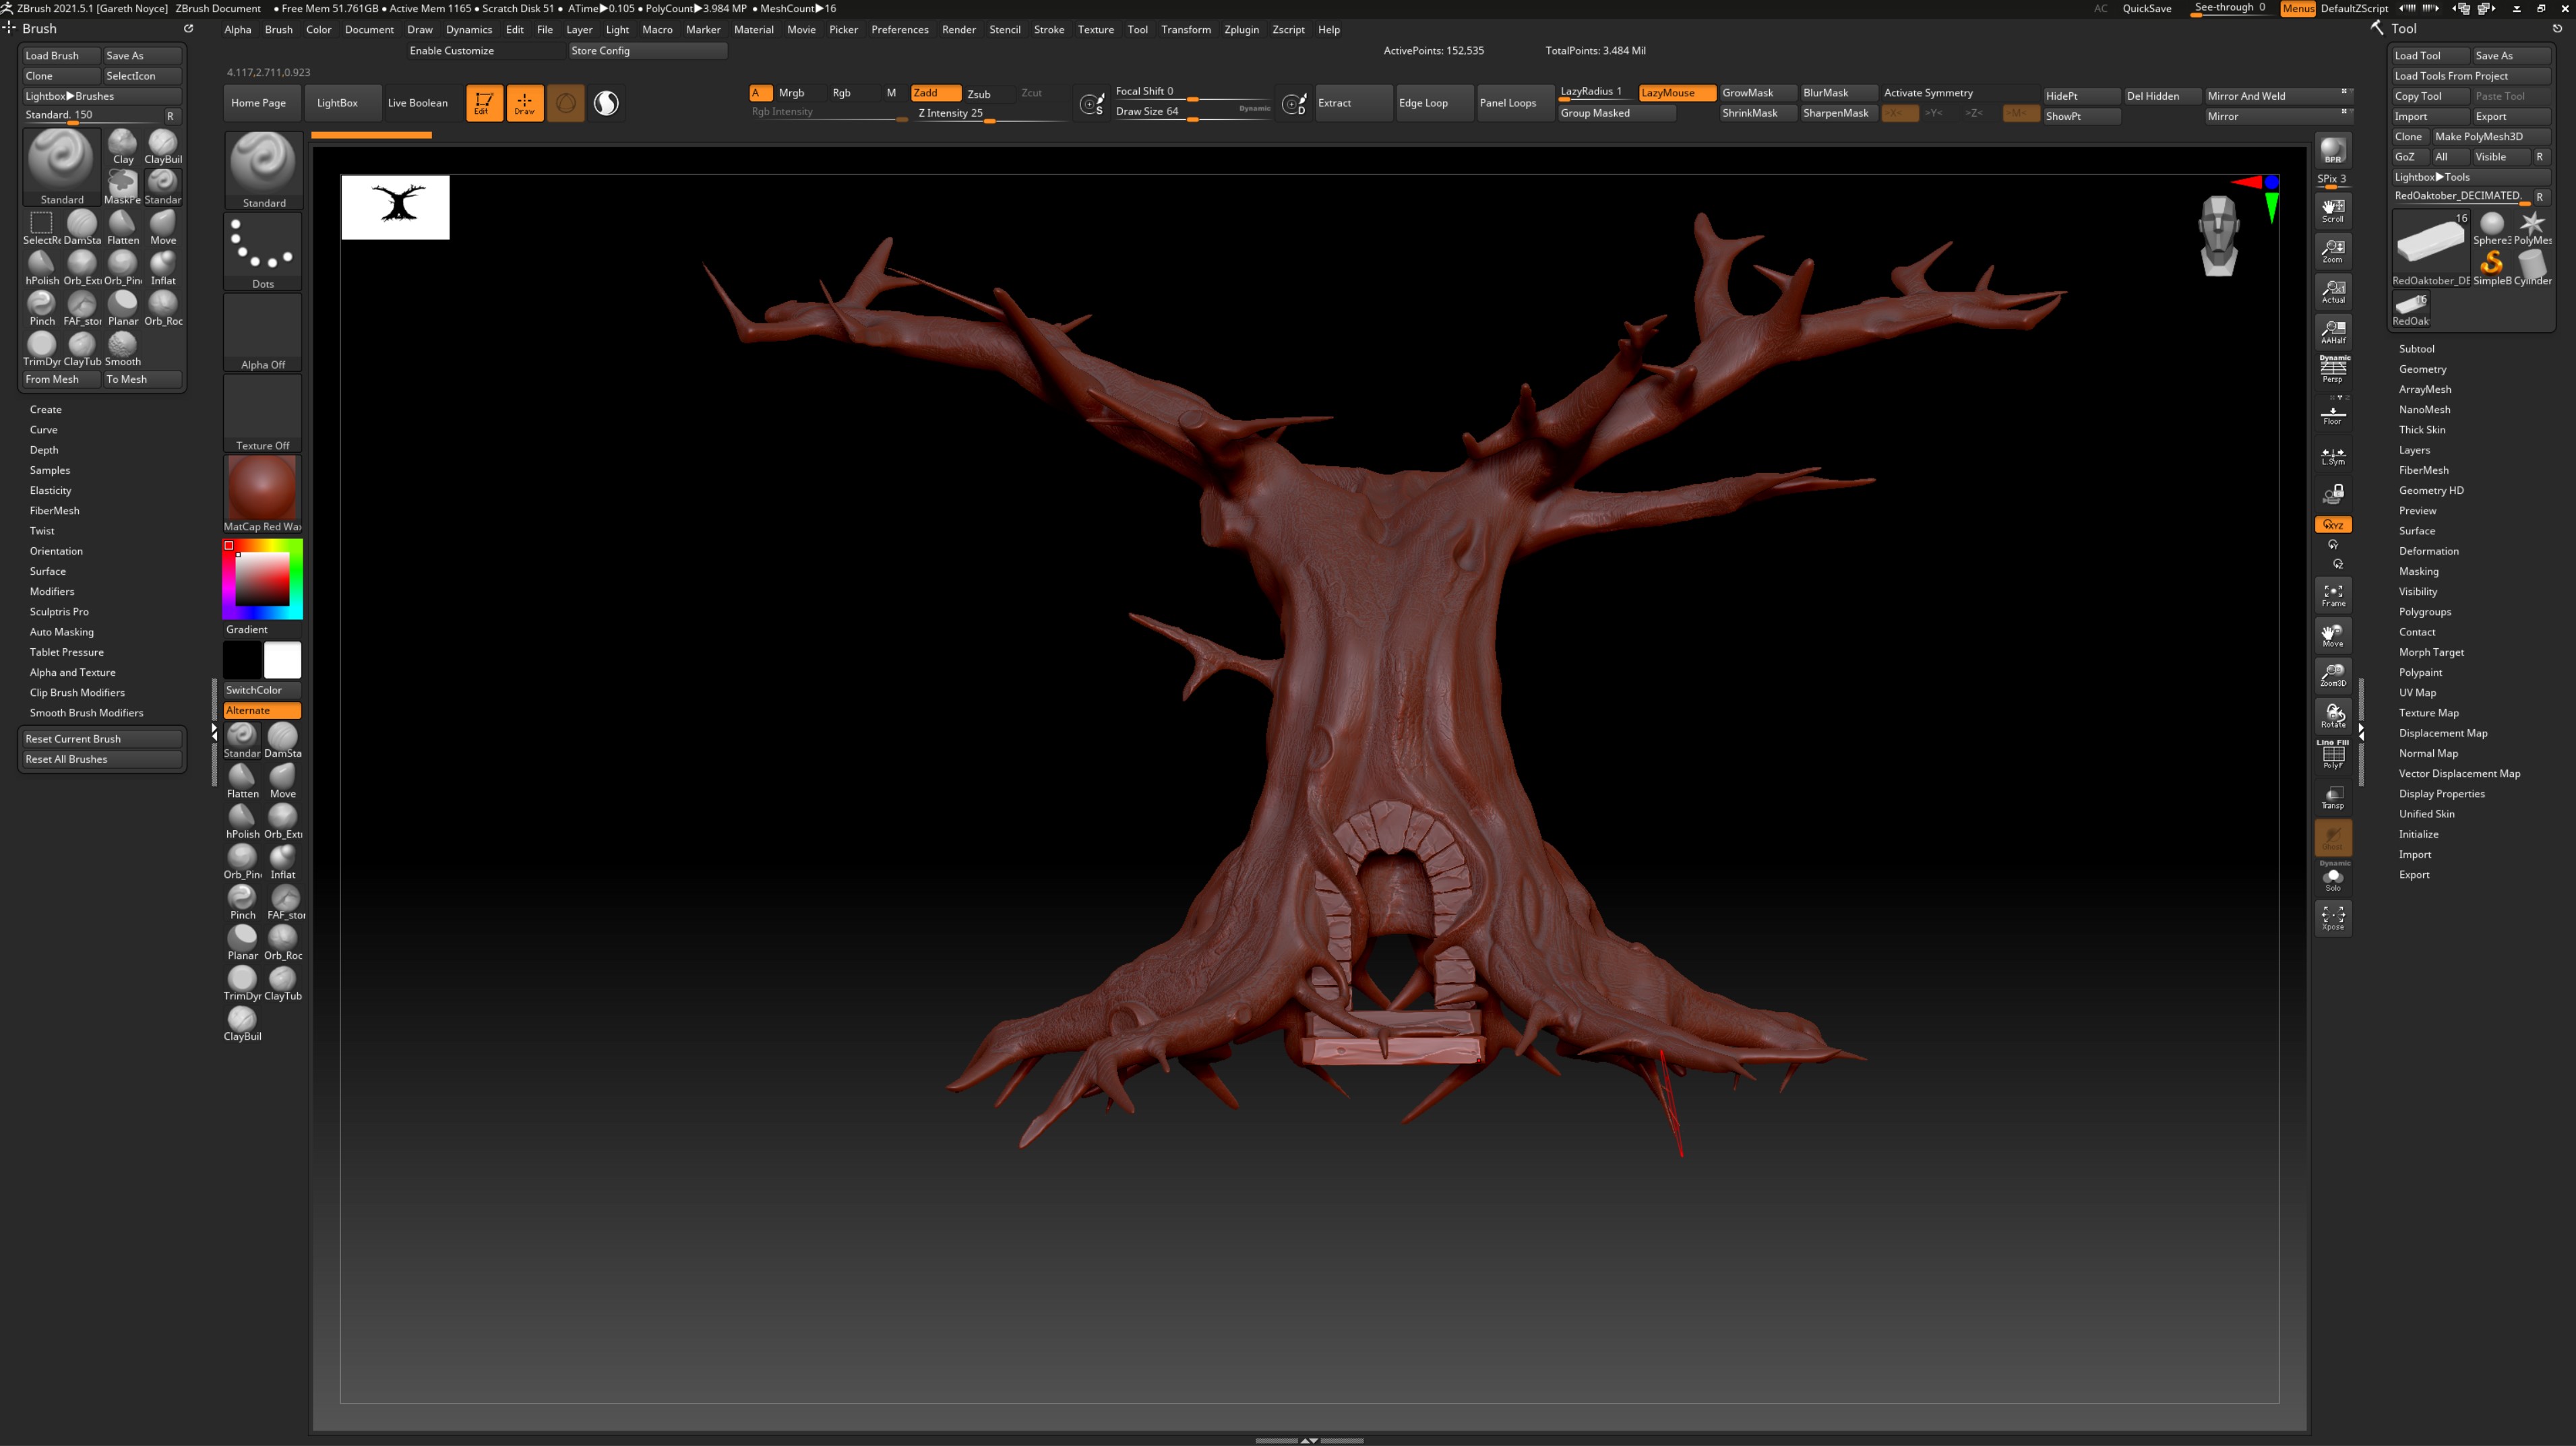Open the MatCap Red Wax material selector
The width and height of the screenshot is (2576, 1446).
[263, 494]
